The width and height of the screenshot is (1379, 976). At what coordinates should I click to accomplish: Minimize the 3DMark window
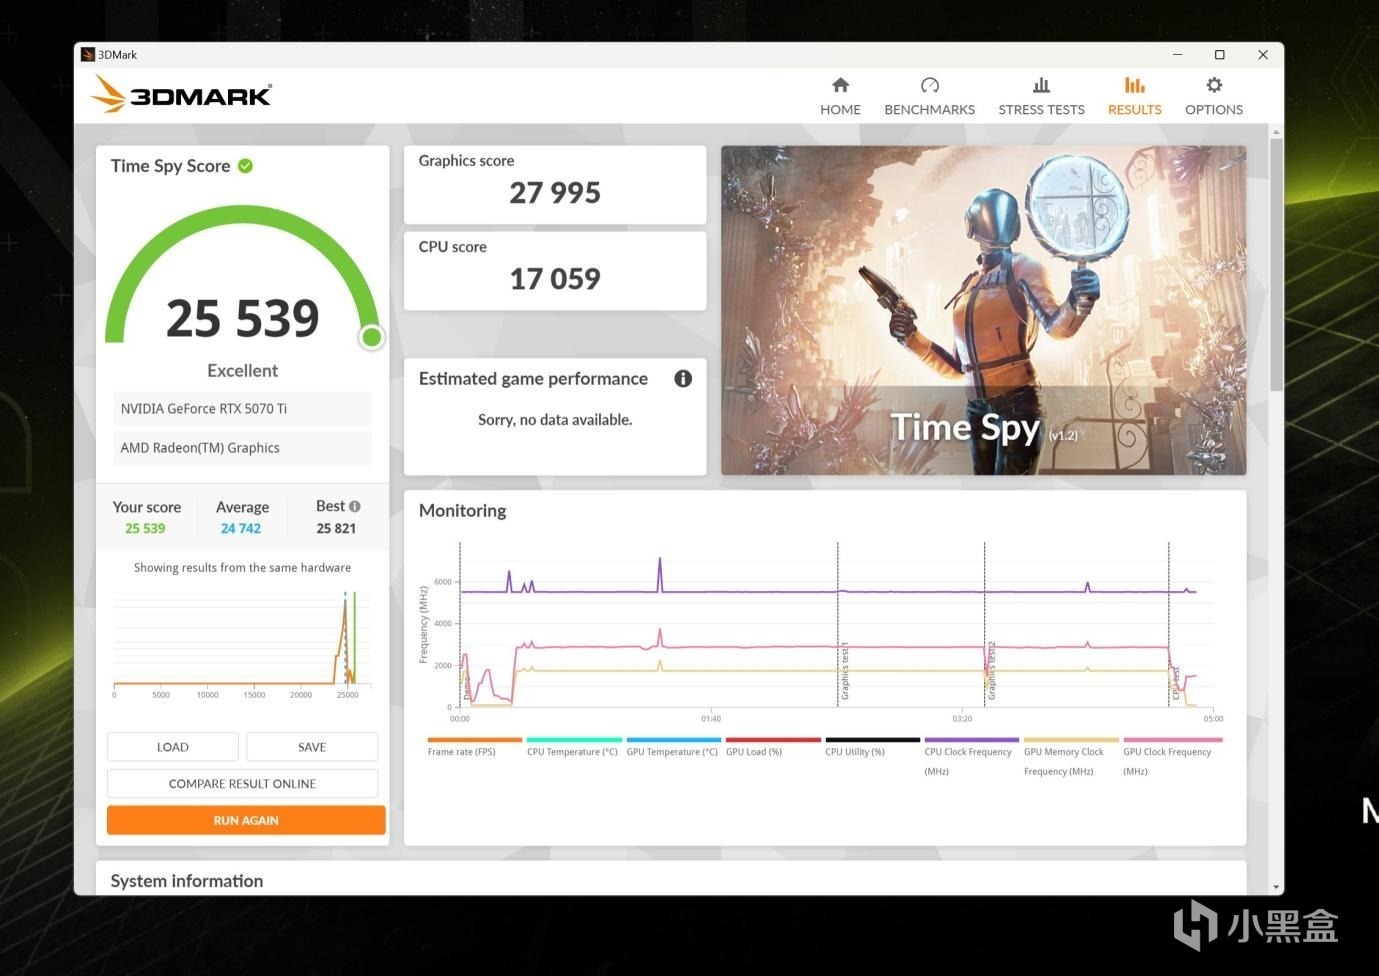[x=1178, y=55]
